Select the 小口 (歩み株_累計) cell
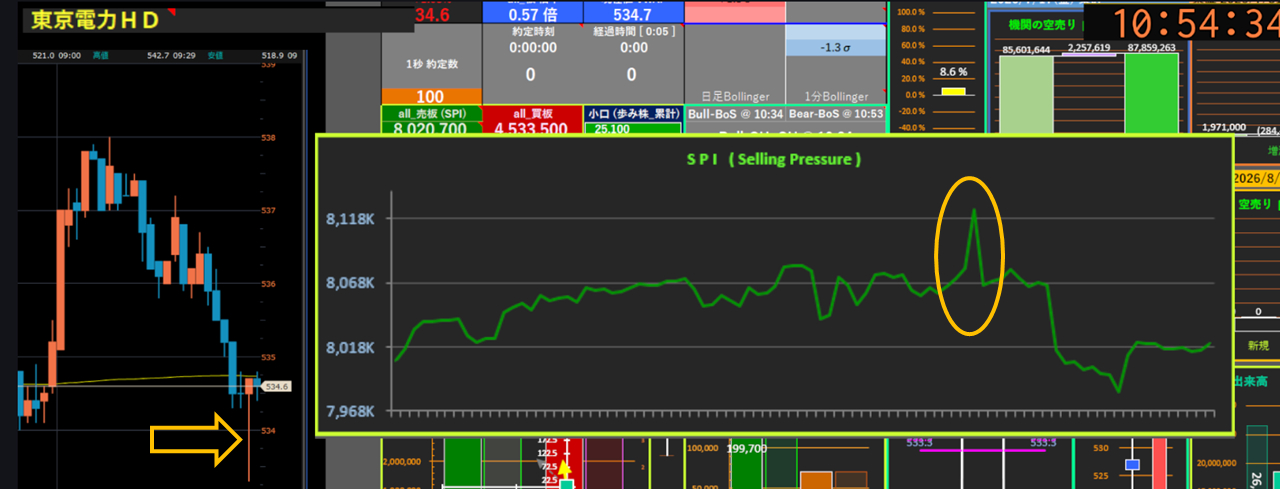Screen dimensions: 1280x489 [632, 114]
